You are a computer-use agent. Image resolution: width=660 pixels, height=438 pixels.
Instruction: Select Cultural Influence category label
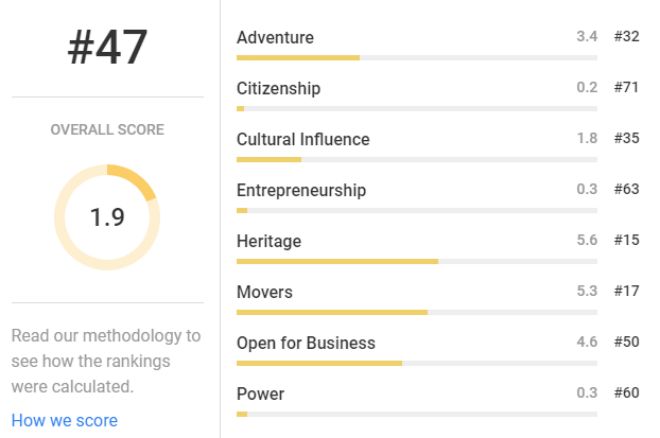pos(303,139)
